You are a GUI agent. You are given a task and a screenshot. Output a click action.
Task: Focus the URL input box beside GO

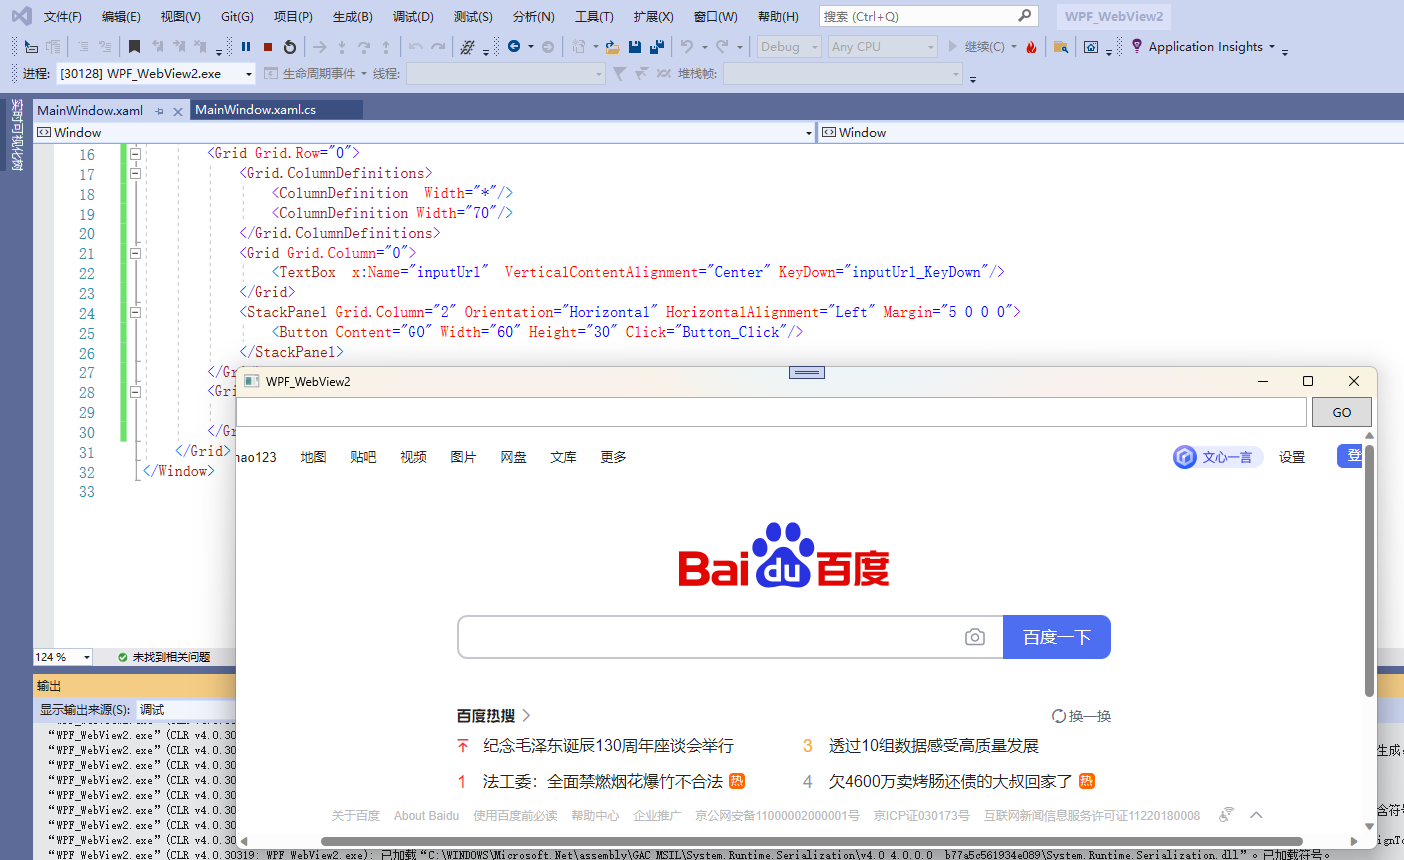point(771,412)
